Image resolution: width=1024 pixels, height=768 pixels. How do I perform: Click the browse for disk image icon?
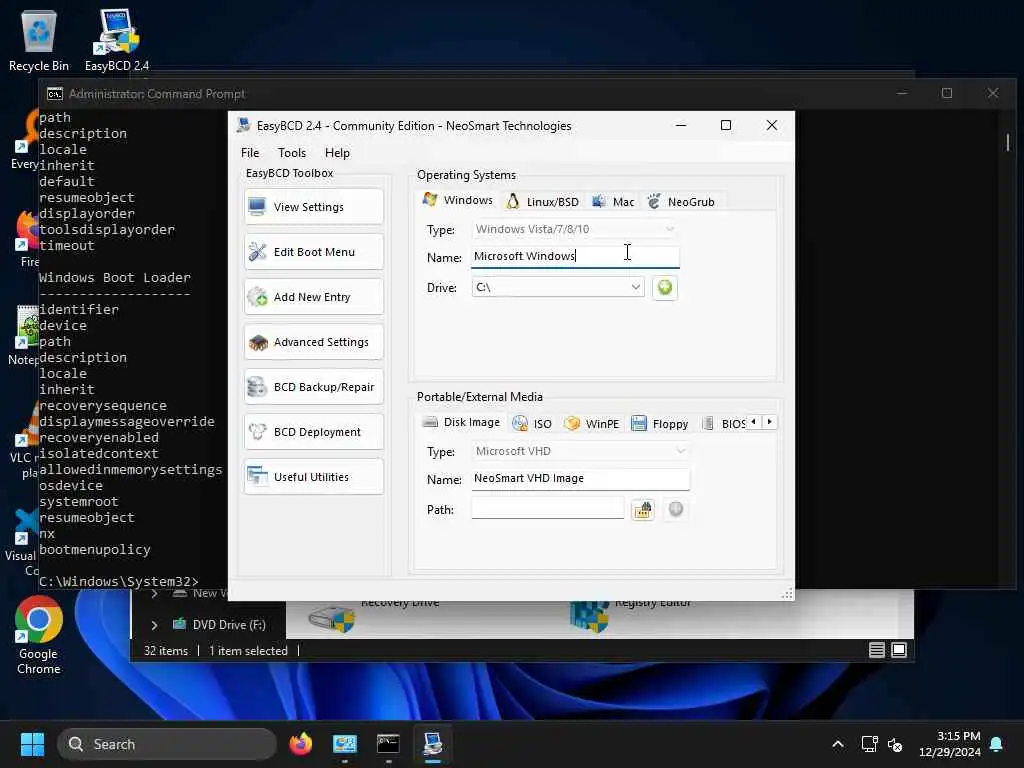click(x=643, y=509)
